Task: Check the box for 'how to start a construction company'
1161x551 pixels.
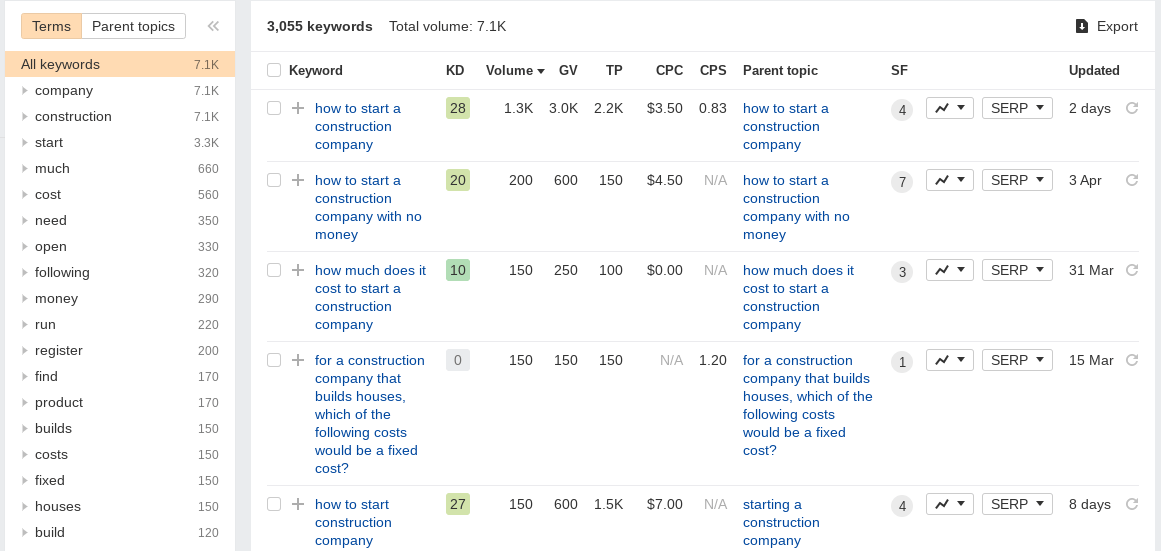Action: (274, 108)
